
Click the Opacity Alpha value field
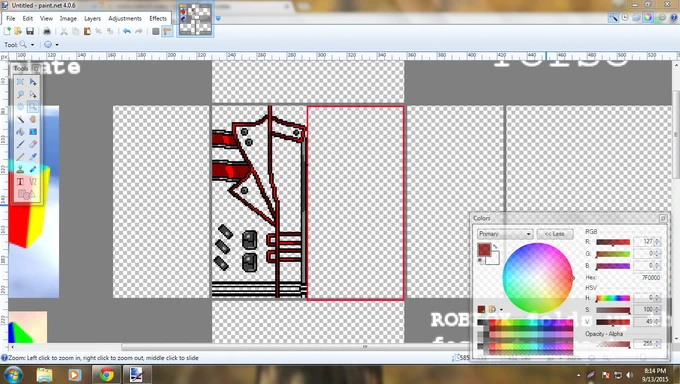[x=644, y=343]
